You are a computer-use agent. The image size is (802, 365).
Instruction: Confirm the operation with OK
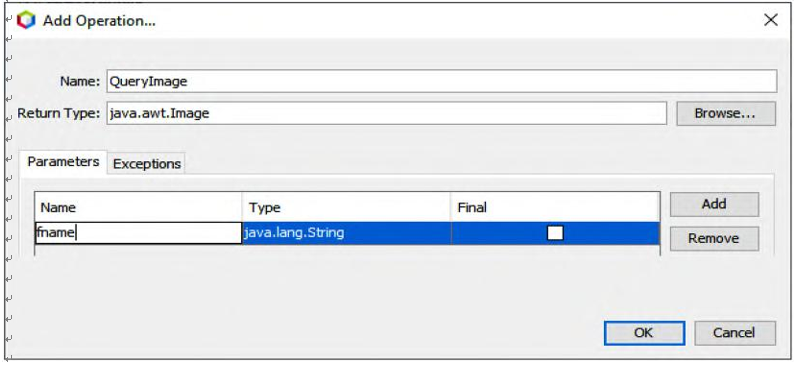pyautogui.click(x=644, y=333)
